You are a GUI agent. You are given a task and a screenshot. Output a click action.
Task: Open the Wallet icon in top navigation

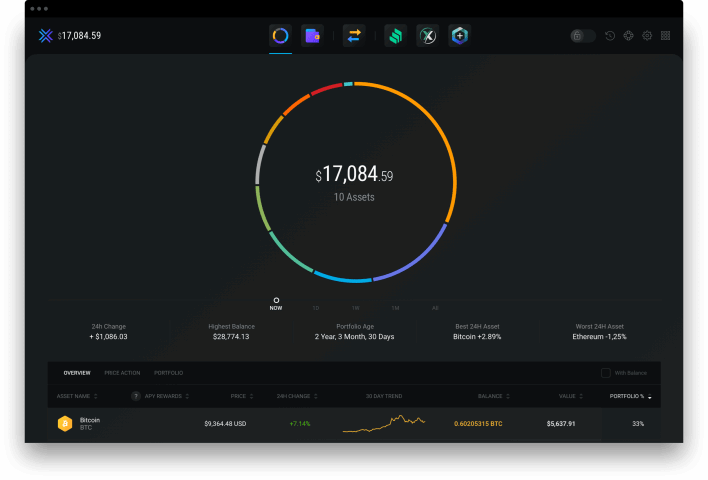click(x=312, y=36)
